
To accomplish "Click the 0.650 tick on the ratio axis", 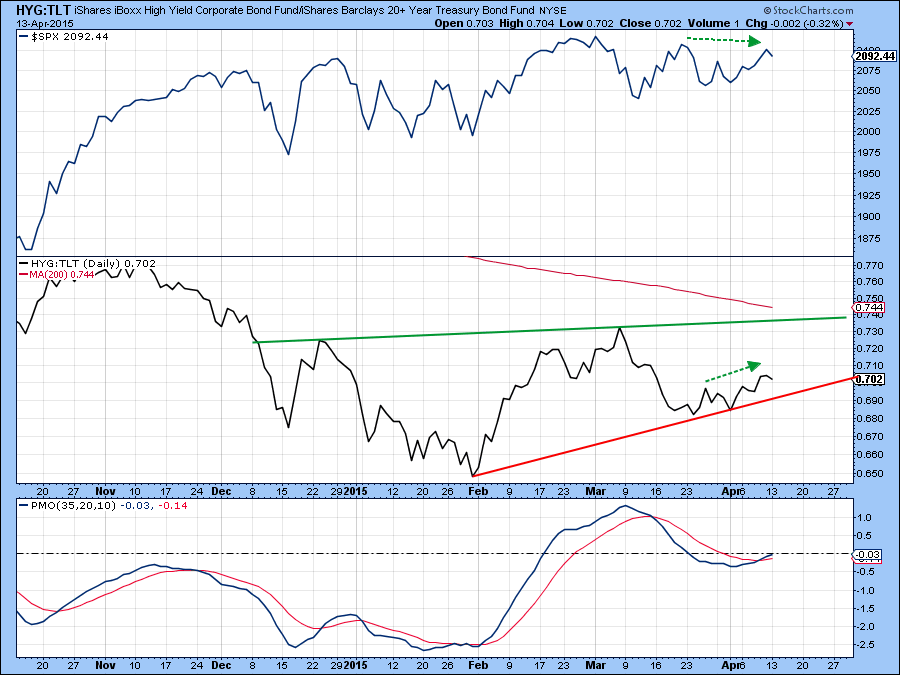I will [x=869, y=474].
